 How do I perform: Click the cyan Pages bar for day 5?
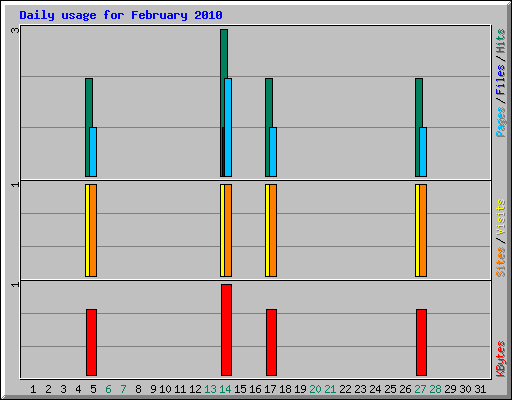93,152
